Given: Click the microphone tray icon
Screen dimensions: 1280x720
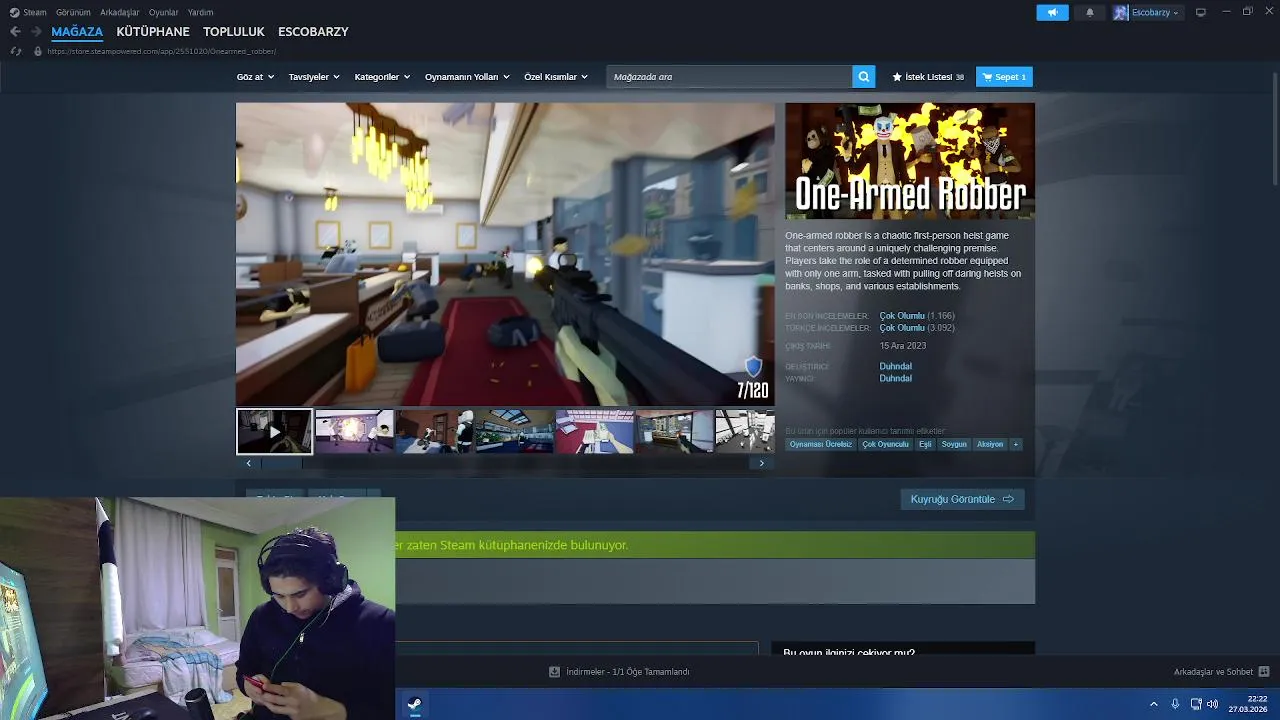Looking at the screenshot, I should (1175, 704).
